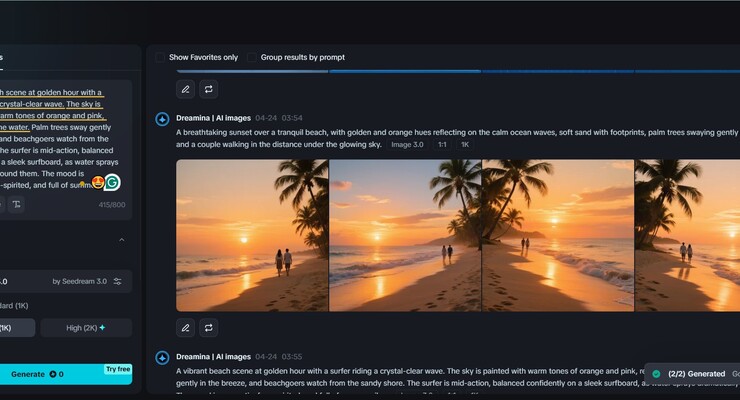Click the regenerate icon below the sunset images
The image size is (740, 400).
tap(209, 327)
